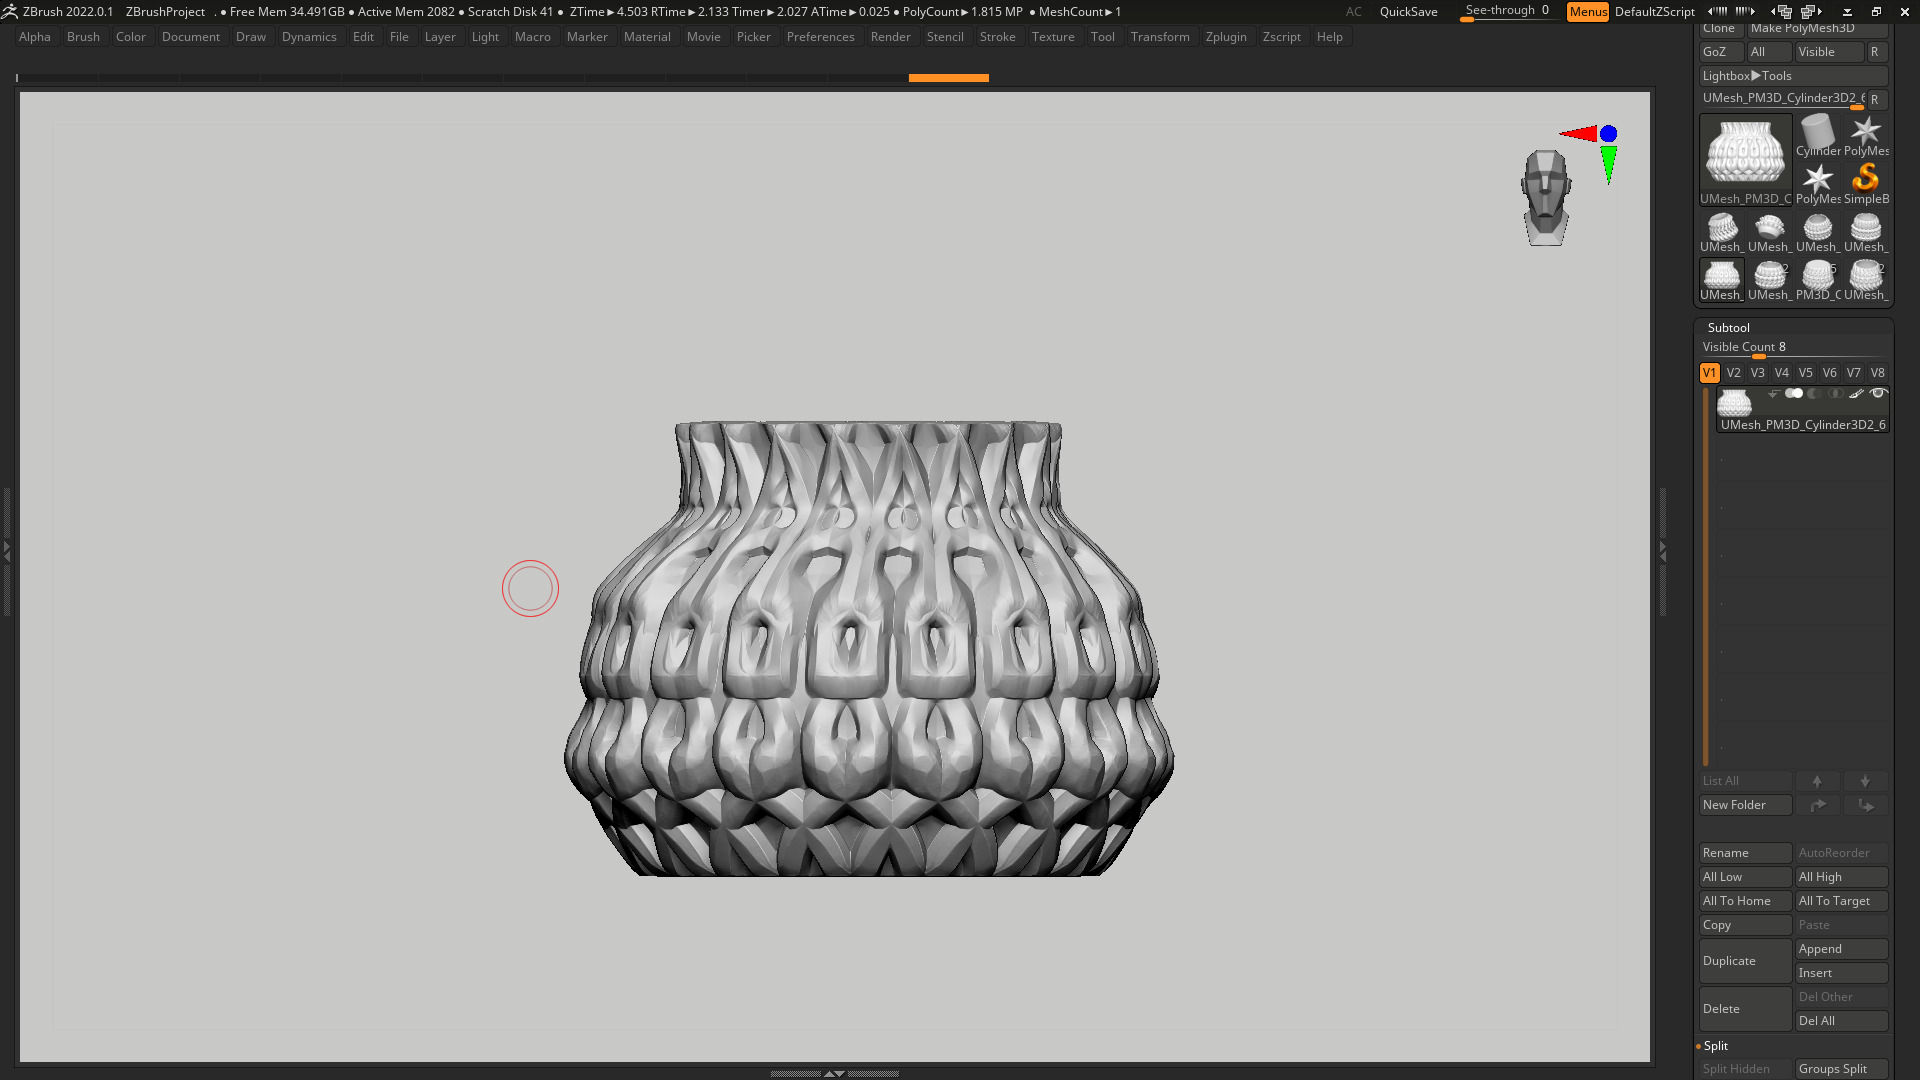
Task: Select the V5 visibility set
Action: coord(1805,373)
